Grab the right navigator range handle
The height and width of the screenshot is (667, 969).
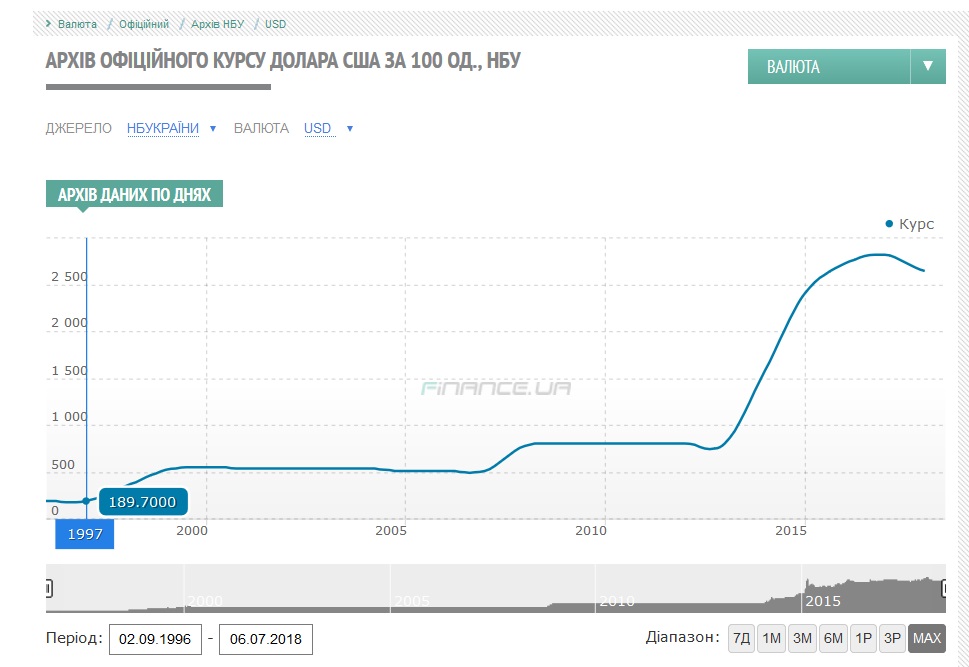click(x=944, y=589)
